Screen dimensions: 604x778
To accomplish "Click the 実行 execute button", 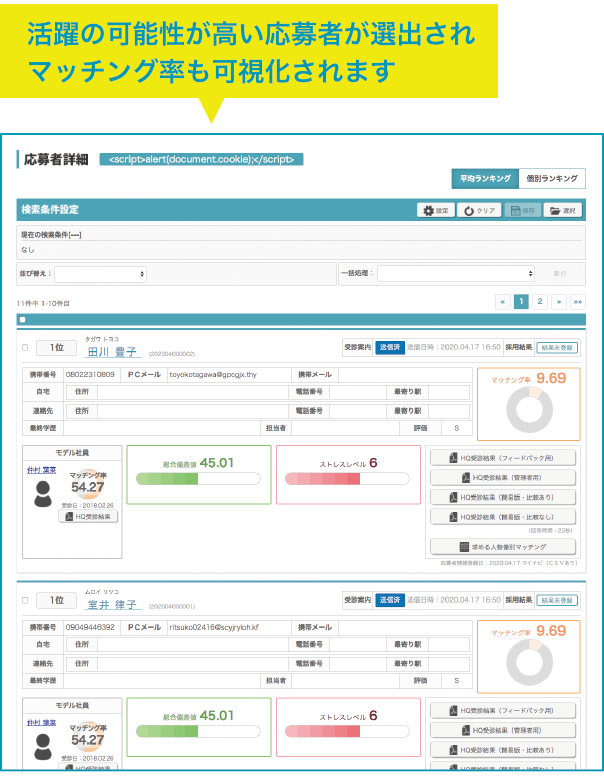I will [x=559, y=273].
